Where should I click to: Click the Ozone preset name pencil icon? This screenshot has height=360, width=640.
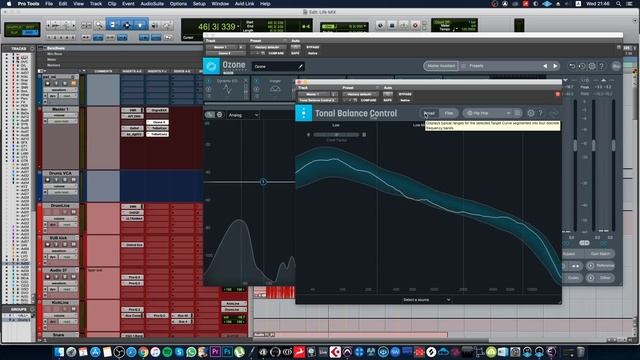(x=300, y=66)
